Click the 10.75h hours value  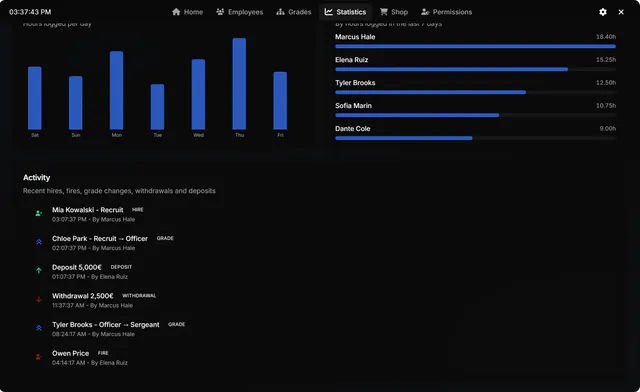[x=606, y=105]
